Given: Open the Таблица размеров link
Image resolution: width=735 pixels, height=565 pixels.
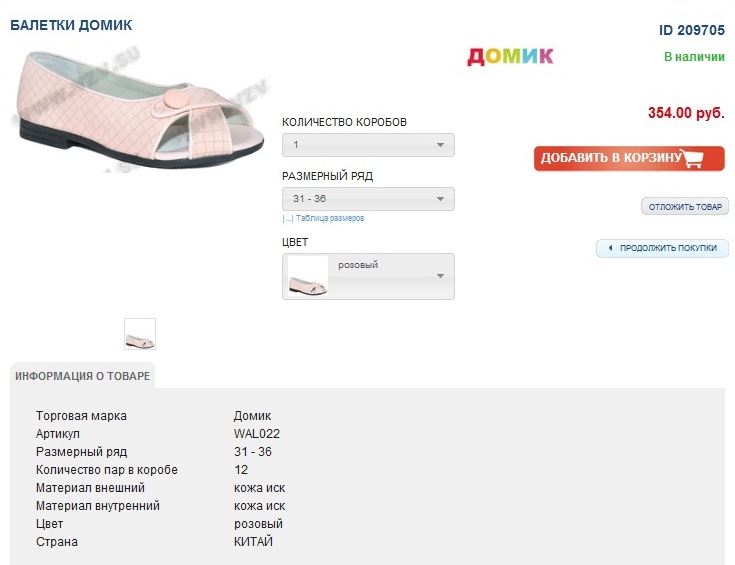Looking at the screenshot, I should click(x=329, y=218).
